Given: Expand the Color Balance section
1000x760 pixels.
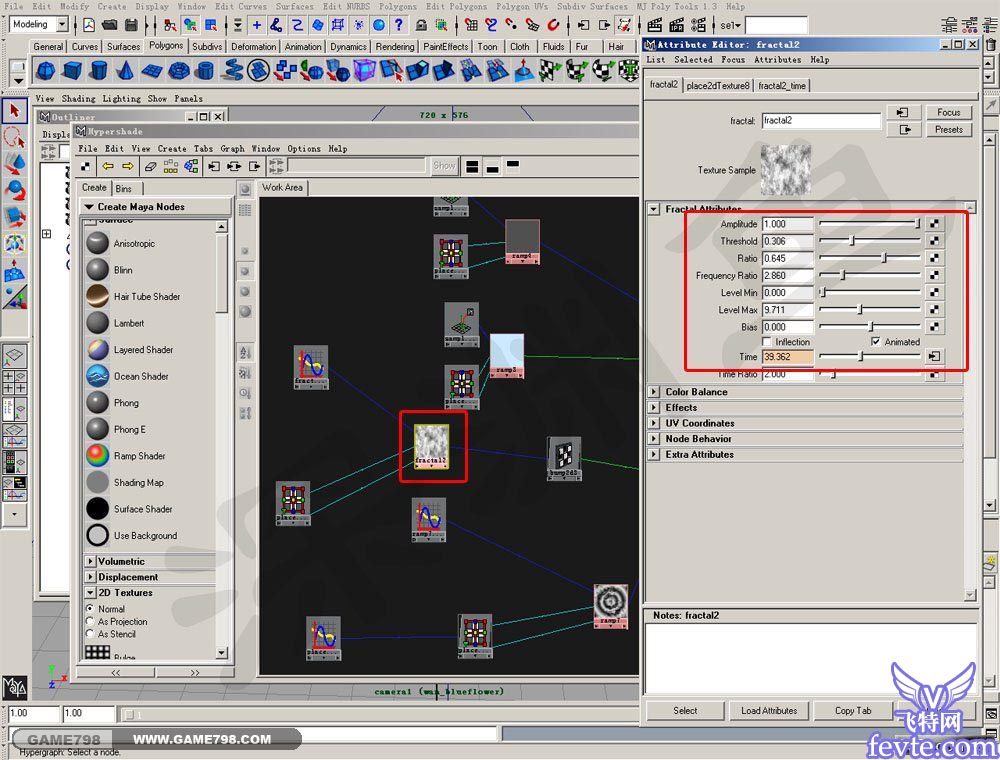Looking at the screenshot, I should (655, 392).
